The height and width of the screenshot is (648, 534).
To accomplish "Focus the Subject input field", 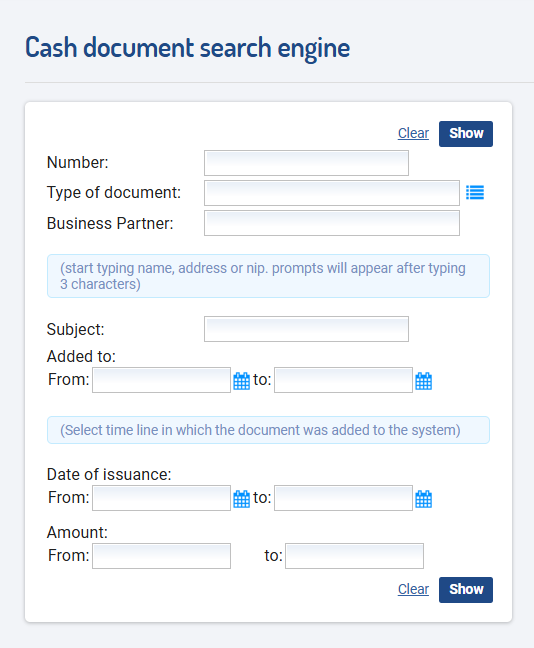I will [x=306, y=329].
